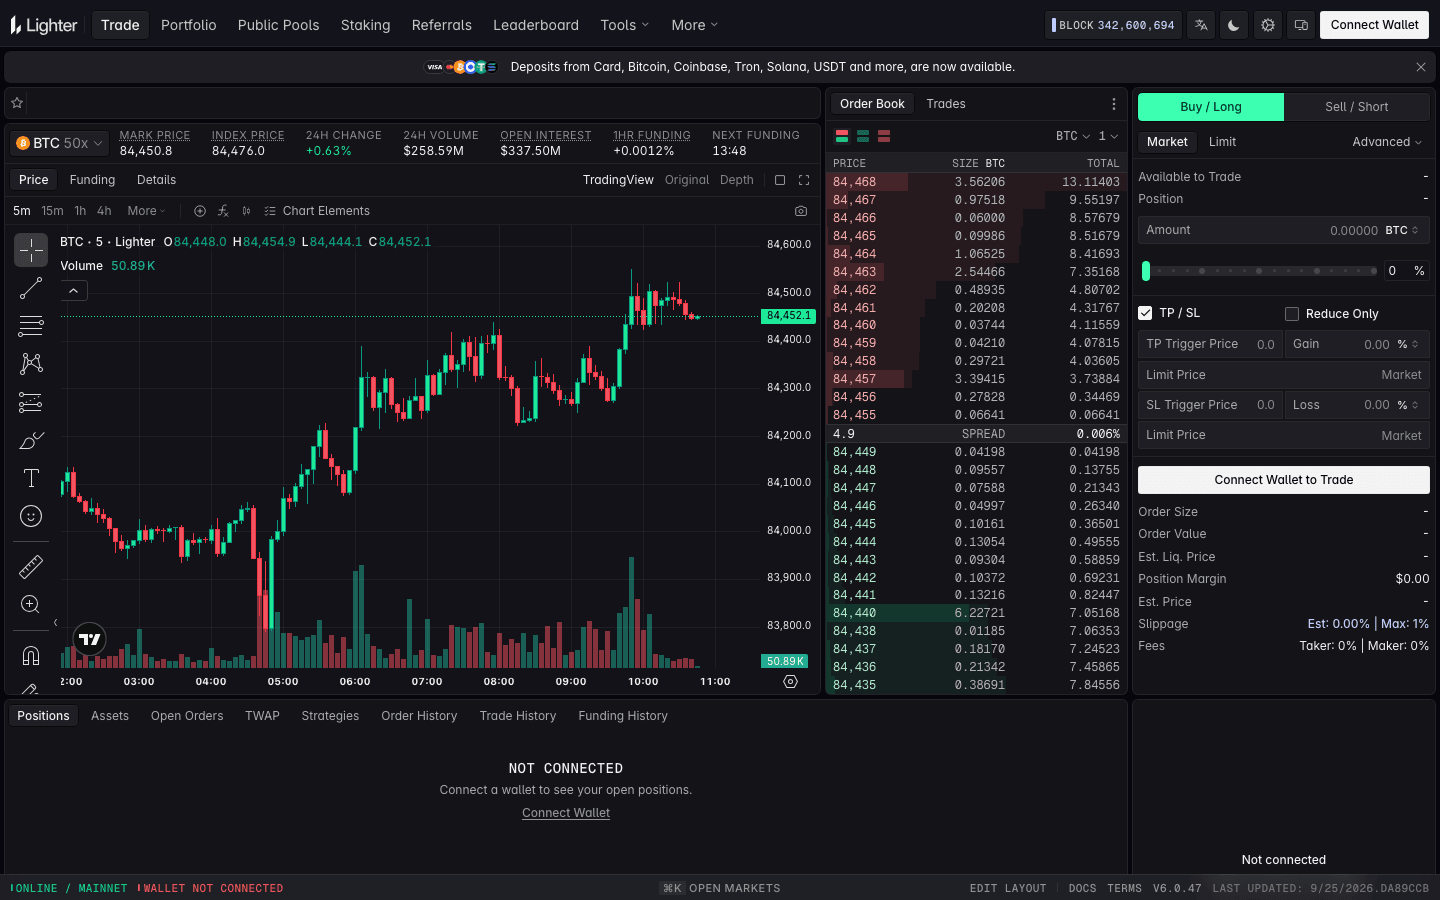Open the BTC 50x market selector

[x=59, y=143]
